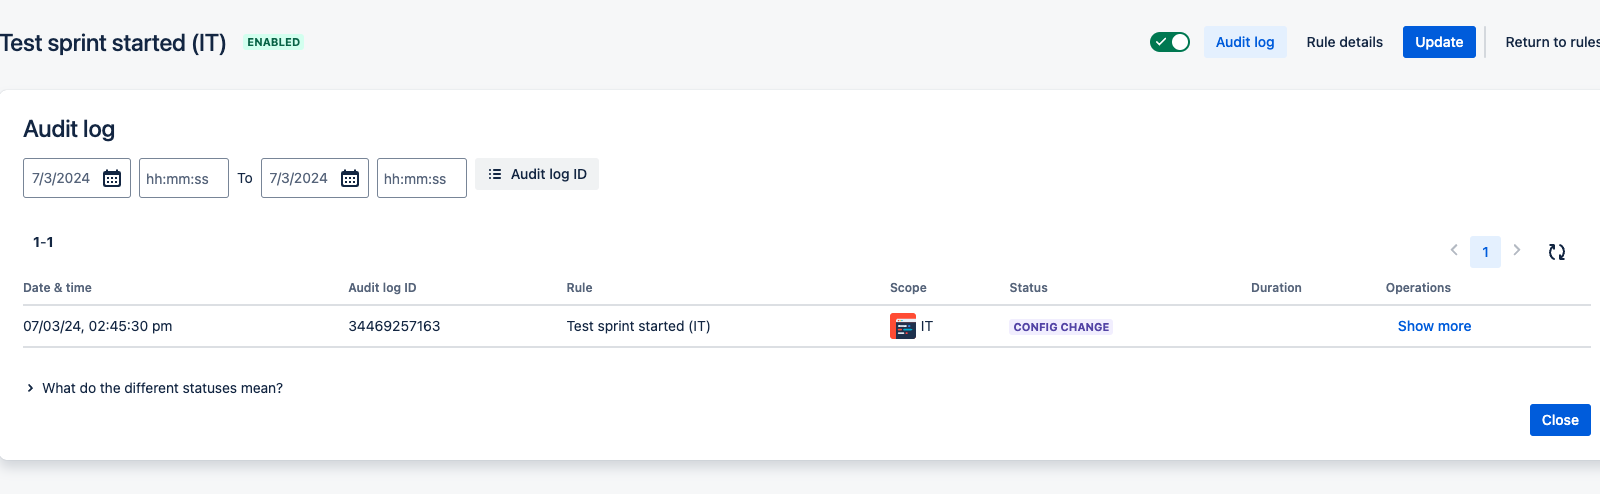Click Return to rules link
Screen dimensions: 1600x494
[1552, 42]
